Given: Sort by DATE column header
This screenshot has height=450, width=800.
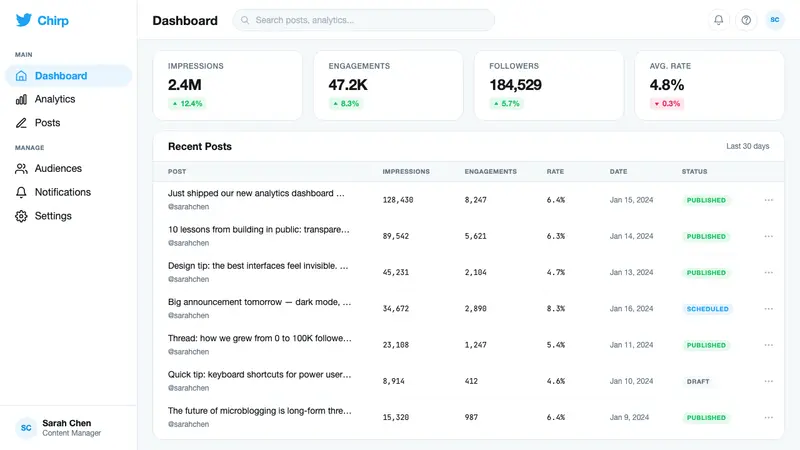Looking at the screenshot, I should tap(618, 172).
